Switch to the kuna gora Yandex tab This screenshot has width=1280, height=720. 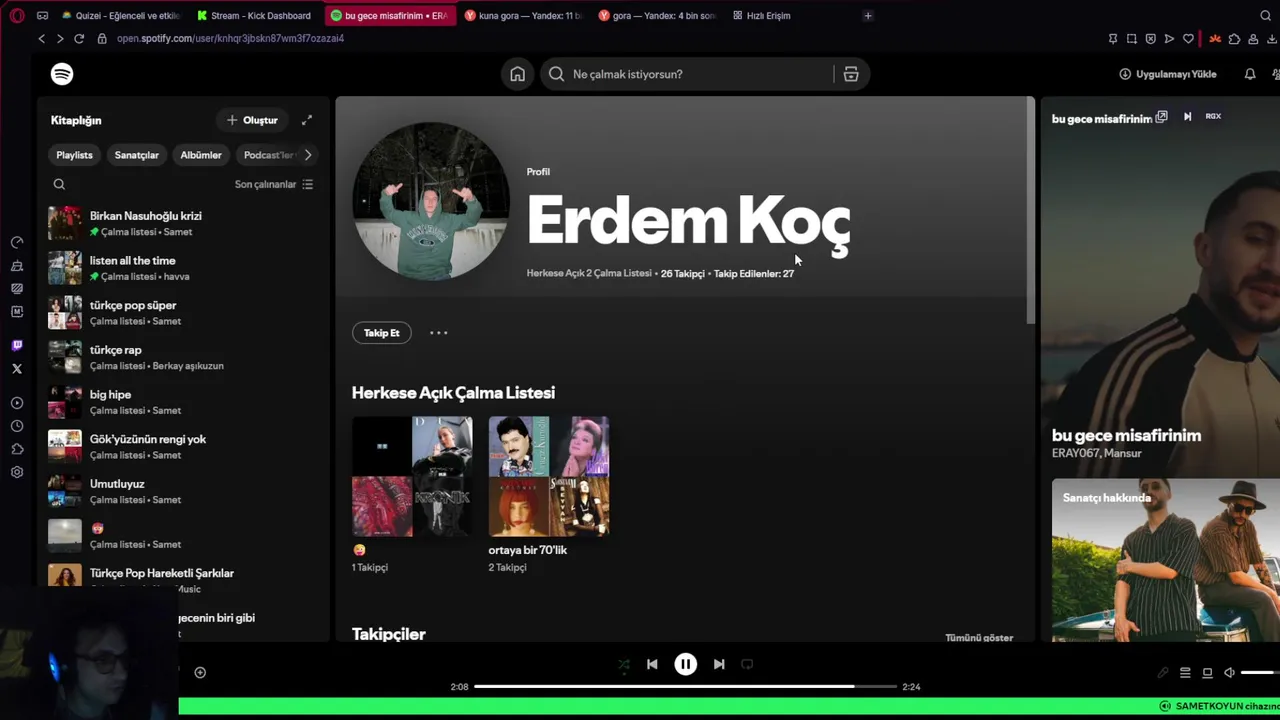[523, 15]
